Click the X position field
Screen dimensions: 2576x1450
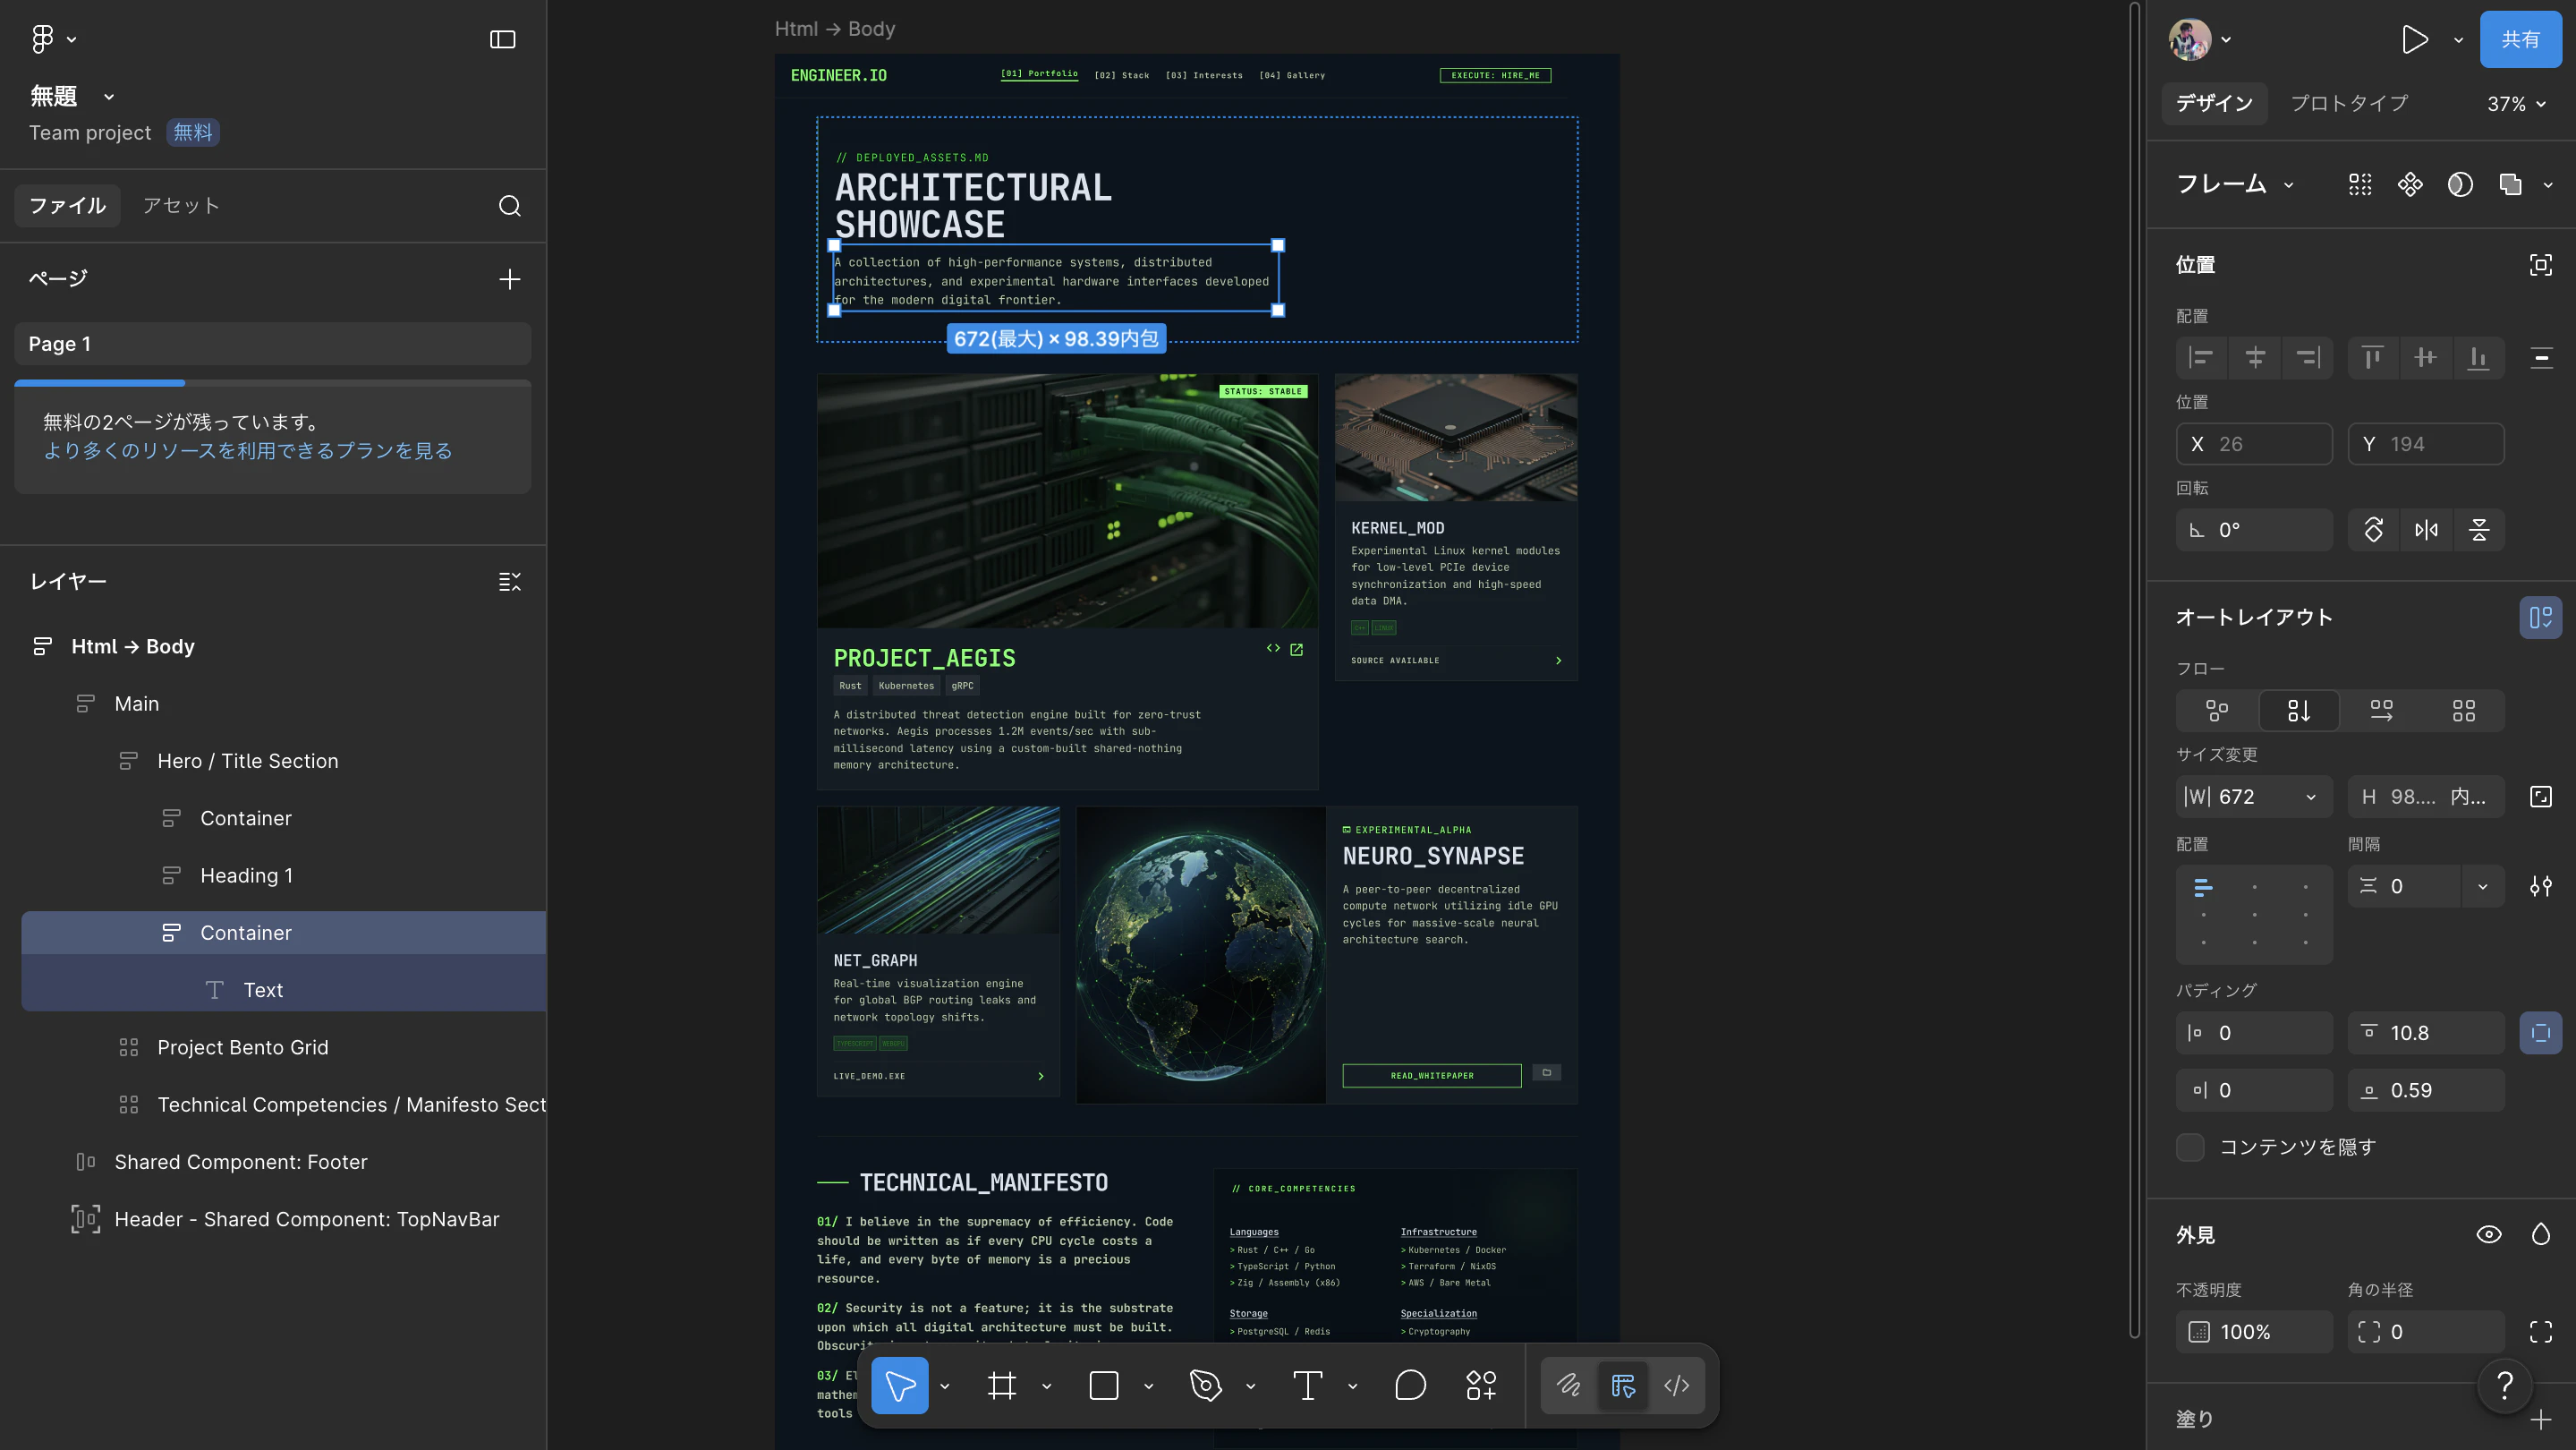tap(2254, 444)
